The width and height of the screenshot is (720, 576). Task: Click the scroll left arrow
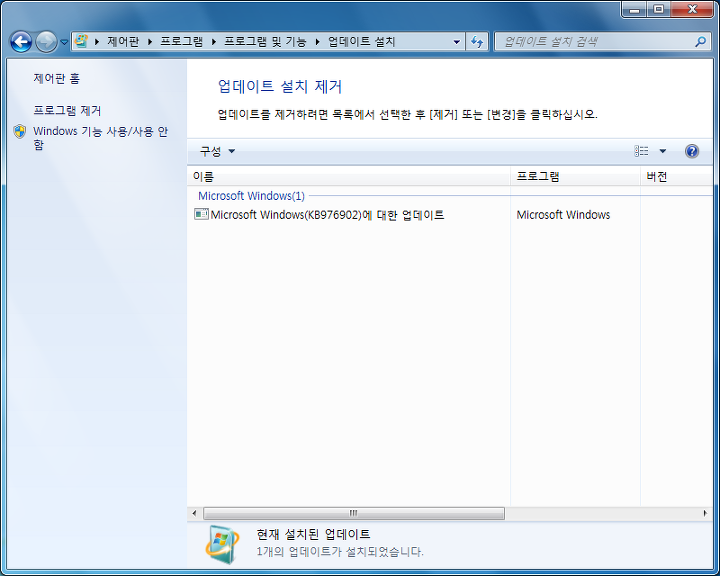tap(194, 513)
